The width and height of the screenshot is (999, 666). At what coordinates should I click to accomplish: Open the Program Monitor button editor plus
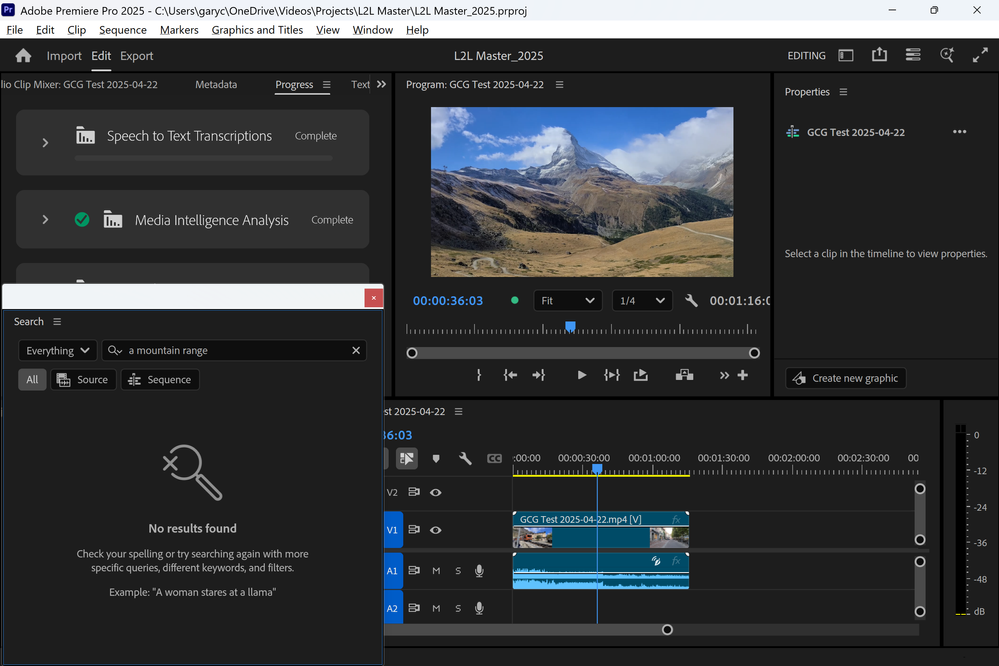(743, 375)
